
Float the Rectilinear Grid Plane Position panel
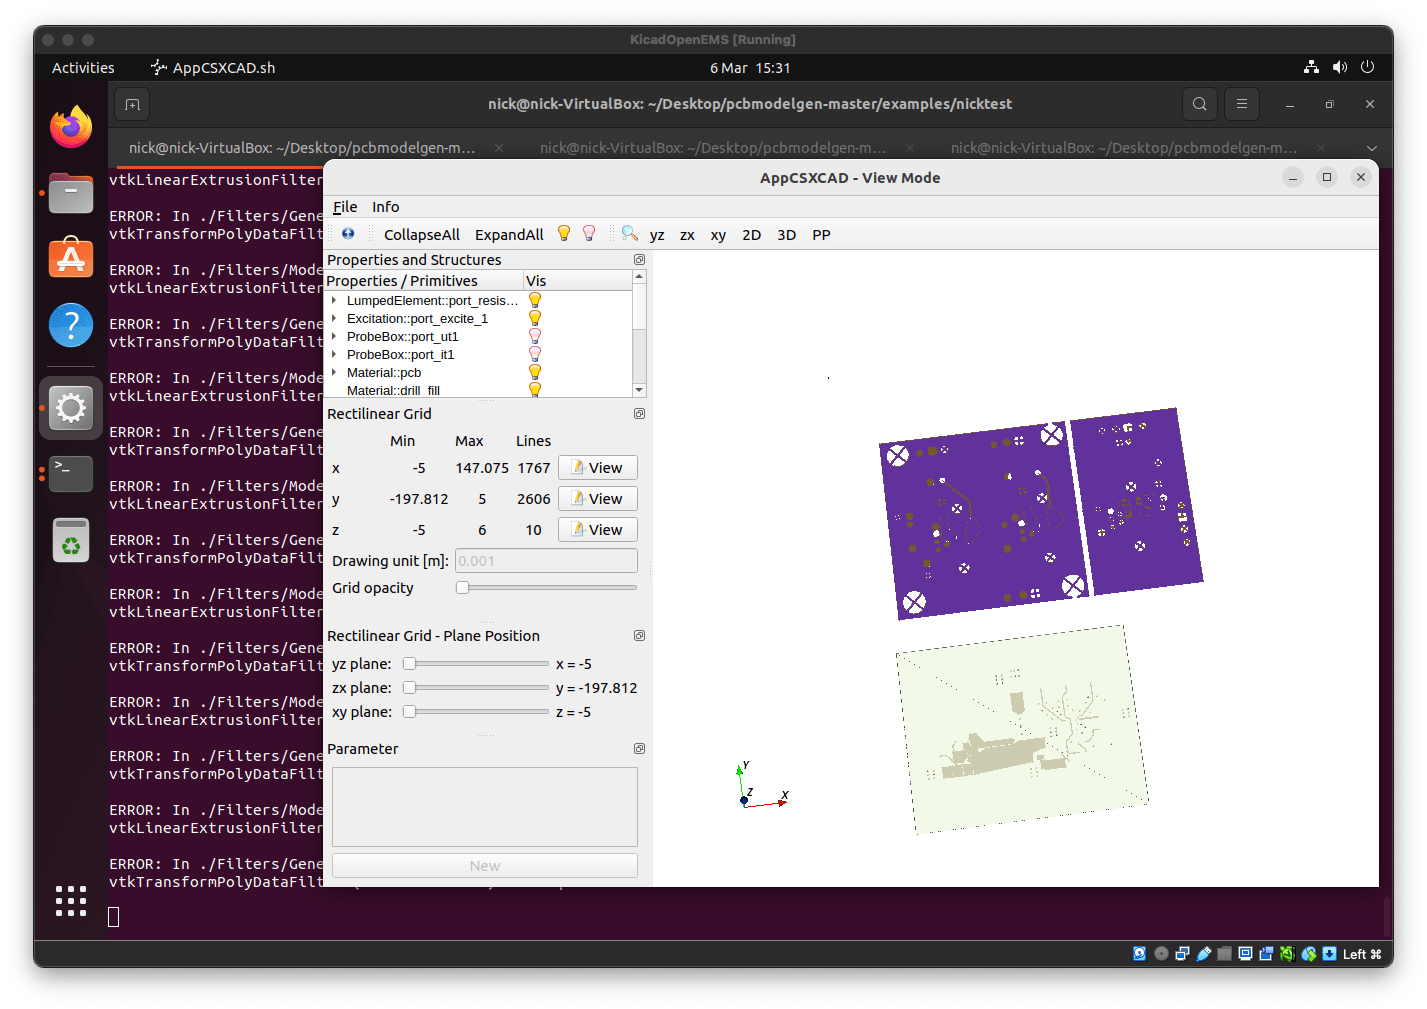tap(639, 635)
